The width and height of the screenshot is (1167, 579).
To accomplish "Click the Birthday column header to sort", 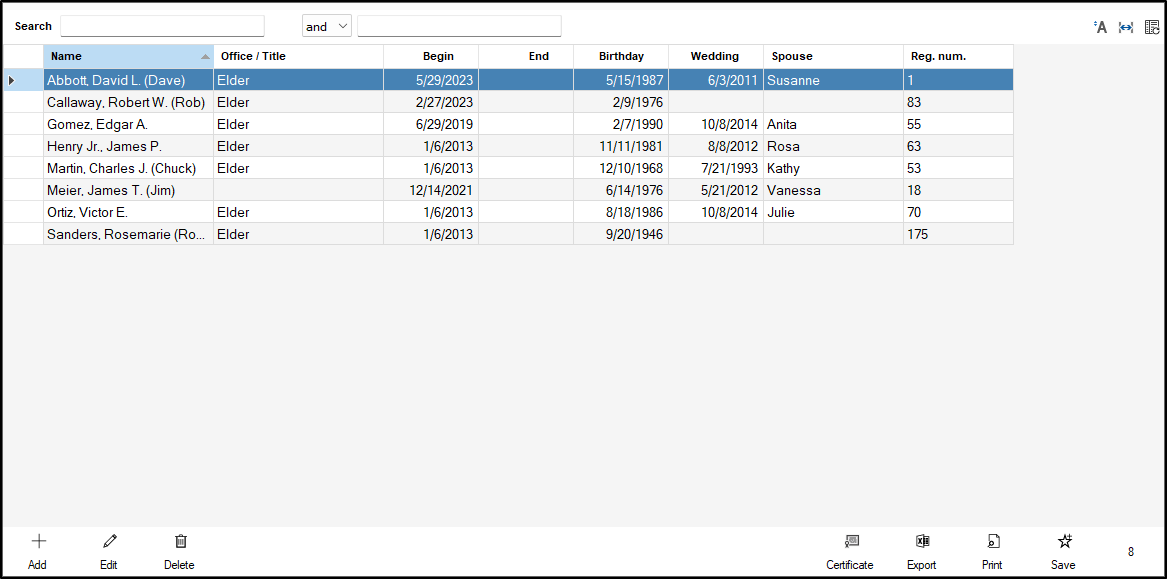I will 621,57.
